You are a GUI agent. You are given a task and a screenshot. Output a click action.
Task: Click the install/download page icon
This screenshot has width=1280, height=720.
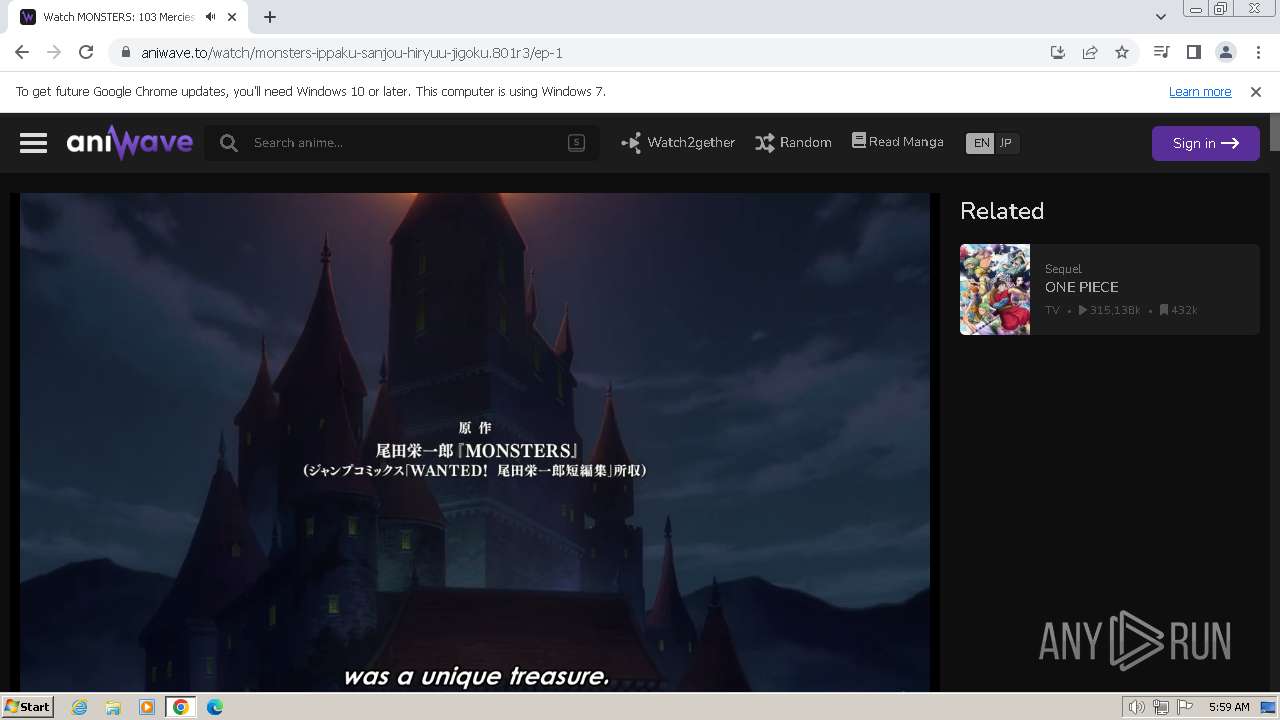pyautogui.click(x=1058, y=52)
